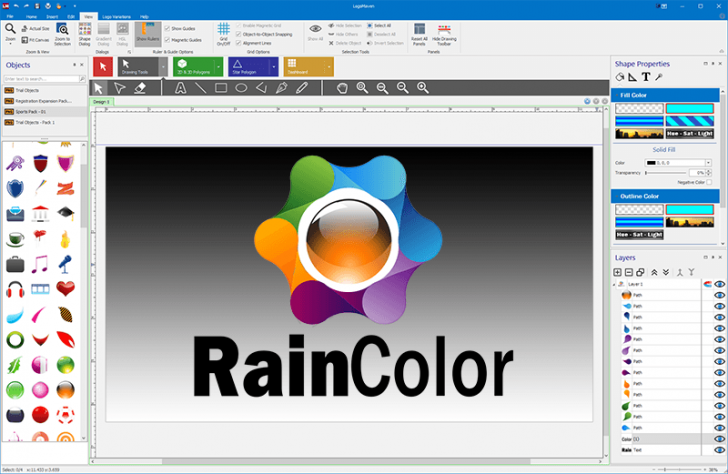Click Select All in Selection Tools
This screenshot has height=474, width=728.
(379, 26)
